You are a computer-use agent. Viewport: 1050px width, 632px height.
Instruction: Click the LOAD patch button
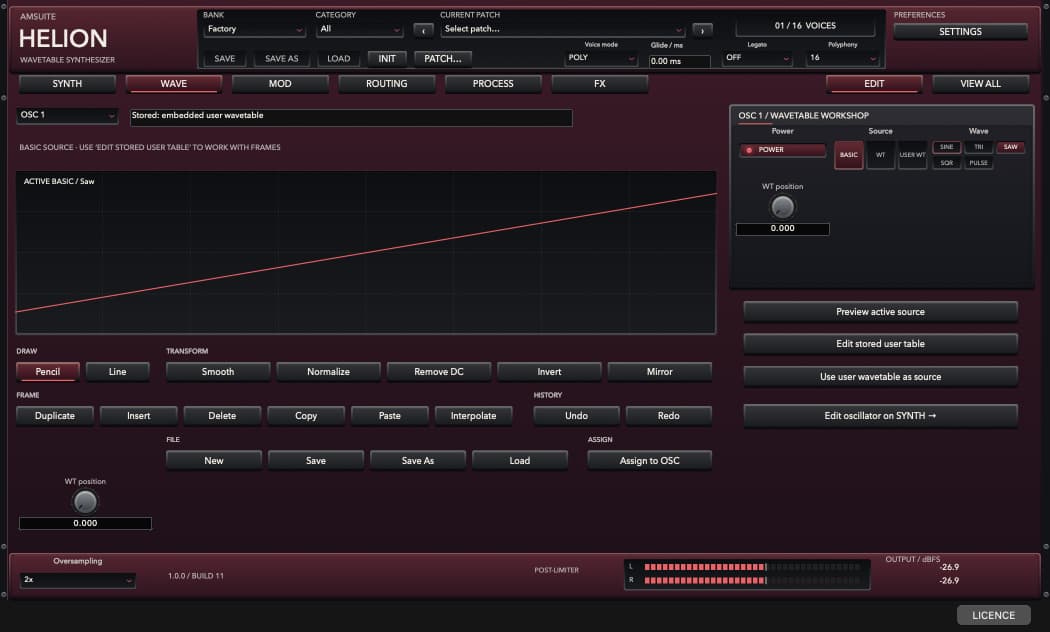[x=338, y=59]
